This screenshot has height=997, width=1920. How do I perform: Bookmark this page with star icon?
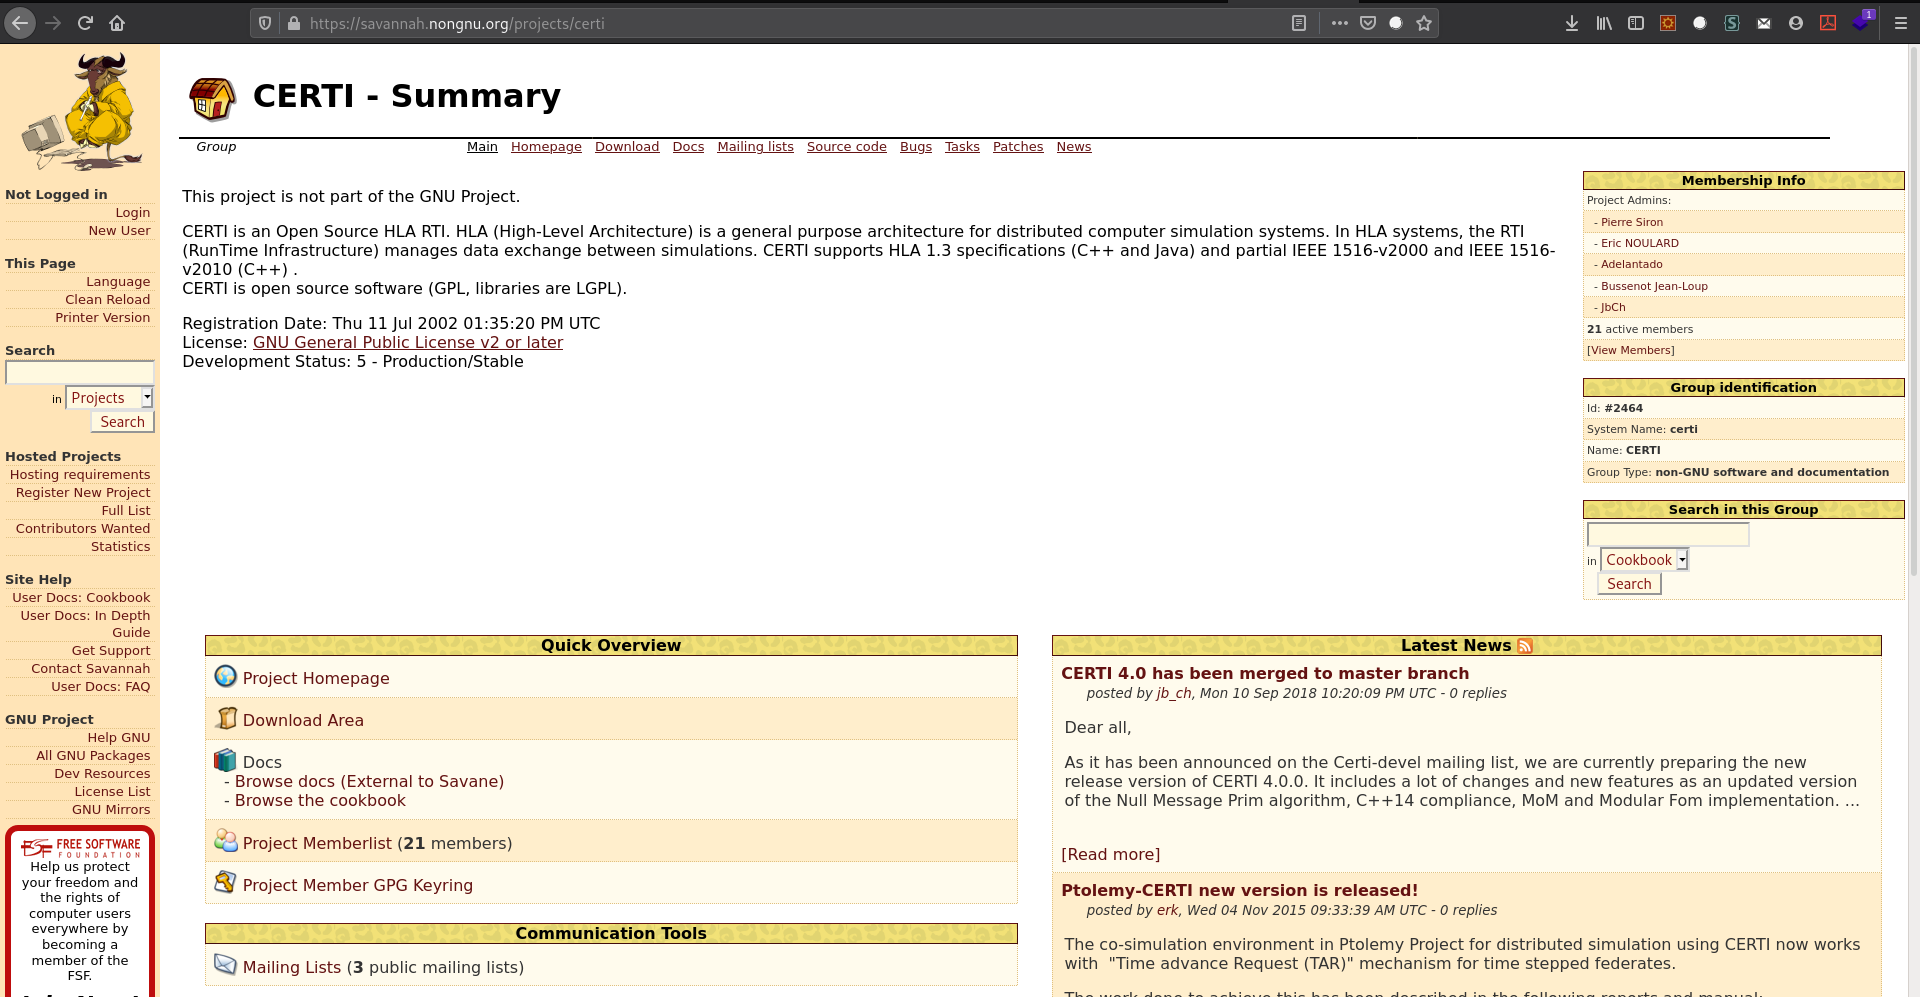click(x=1424, y=23)
